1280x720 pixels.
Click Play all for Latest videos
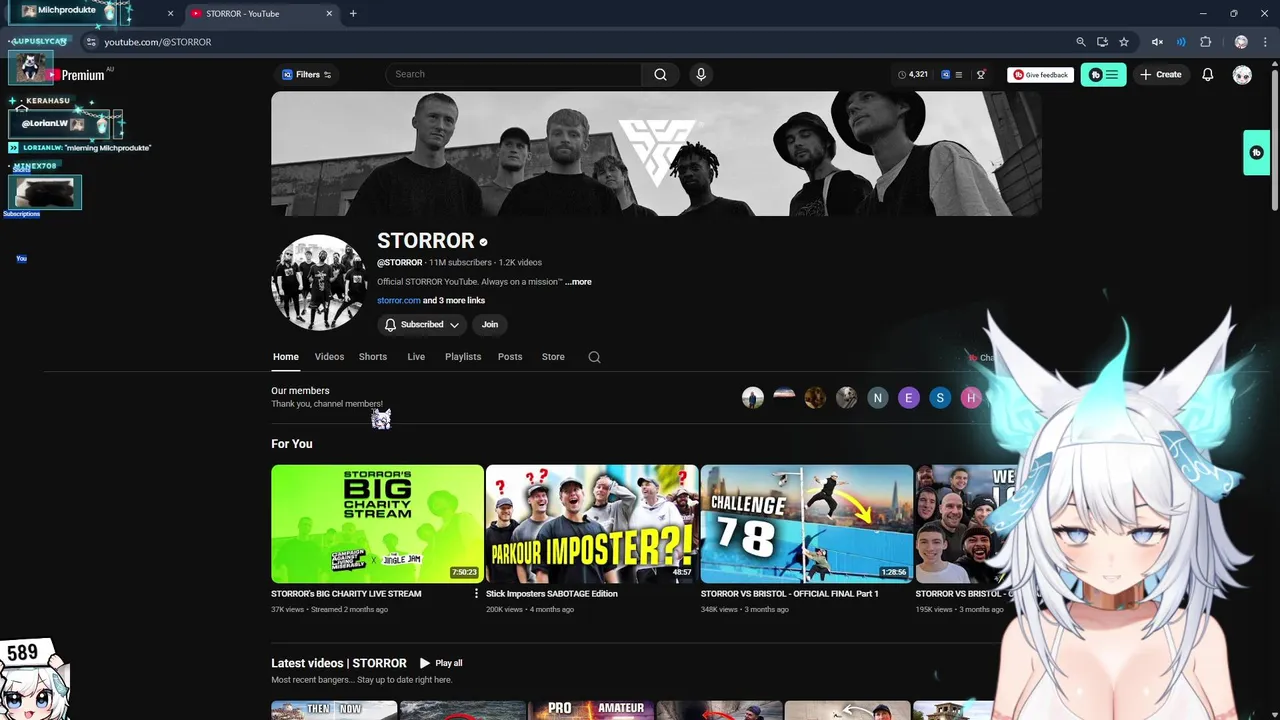(x=441, y=663)
